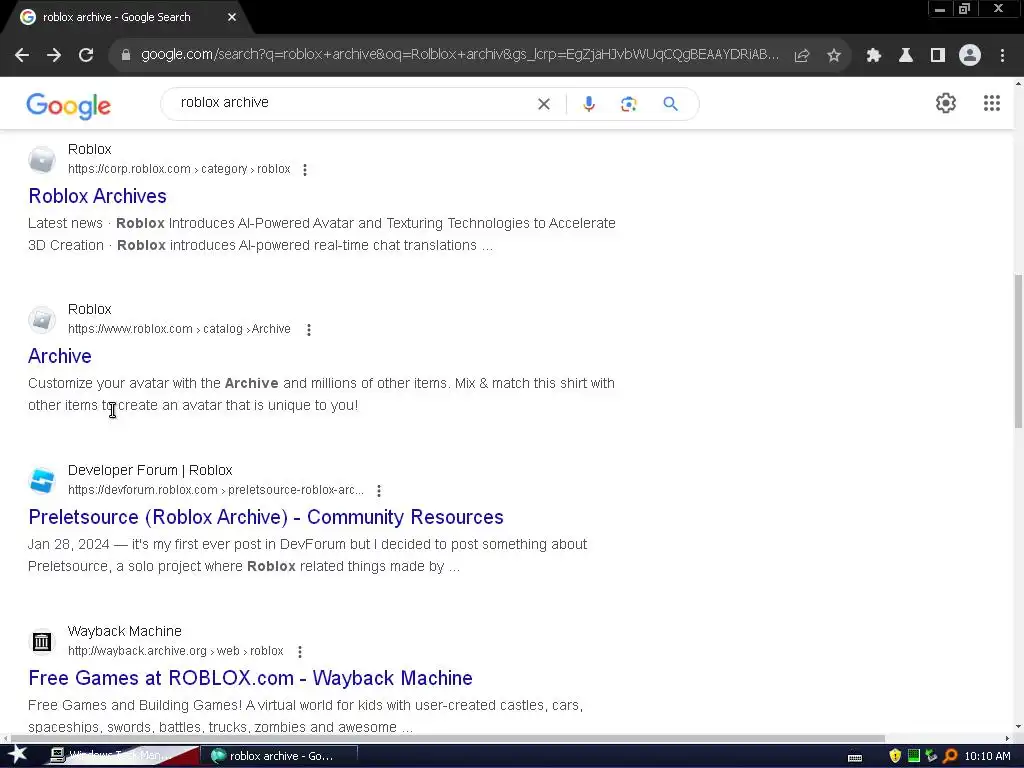The height and width of the screenshot is (768, 1024).
Task: Go to the Google logo homepage
Action: click(69, 105)
